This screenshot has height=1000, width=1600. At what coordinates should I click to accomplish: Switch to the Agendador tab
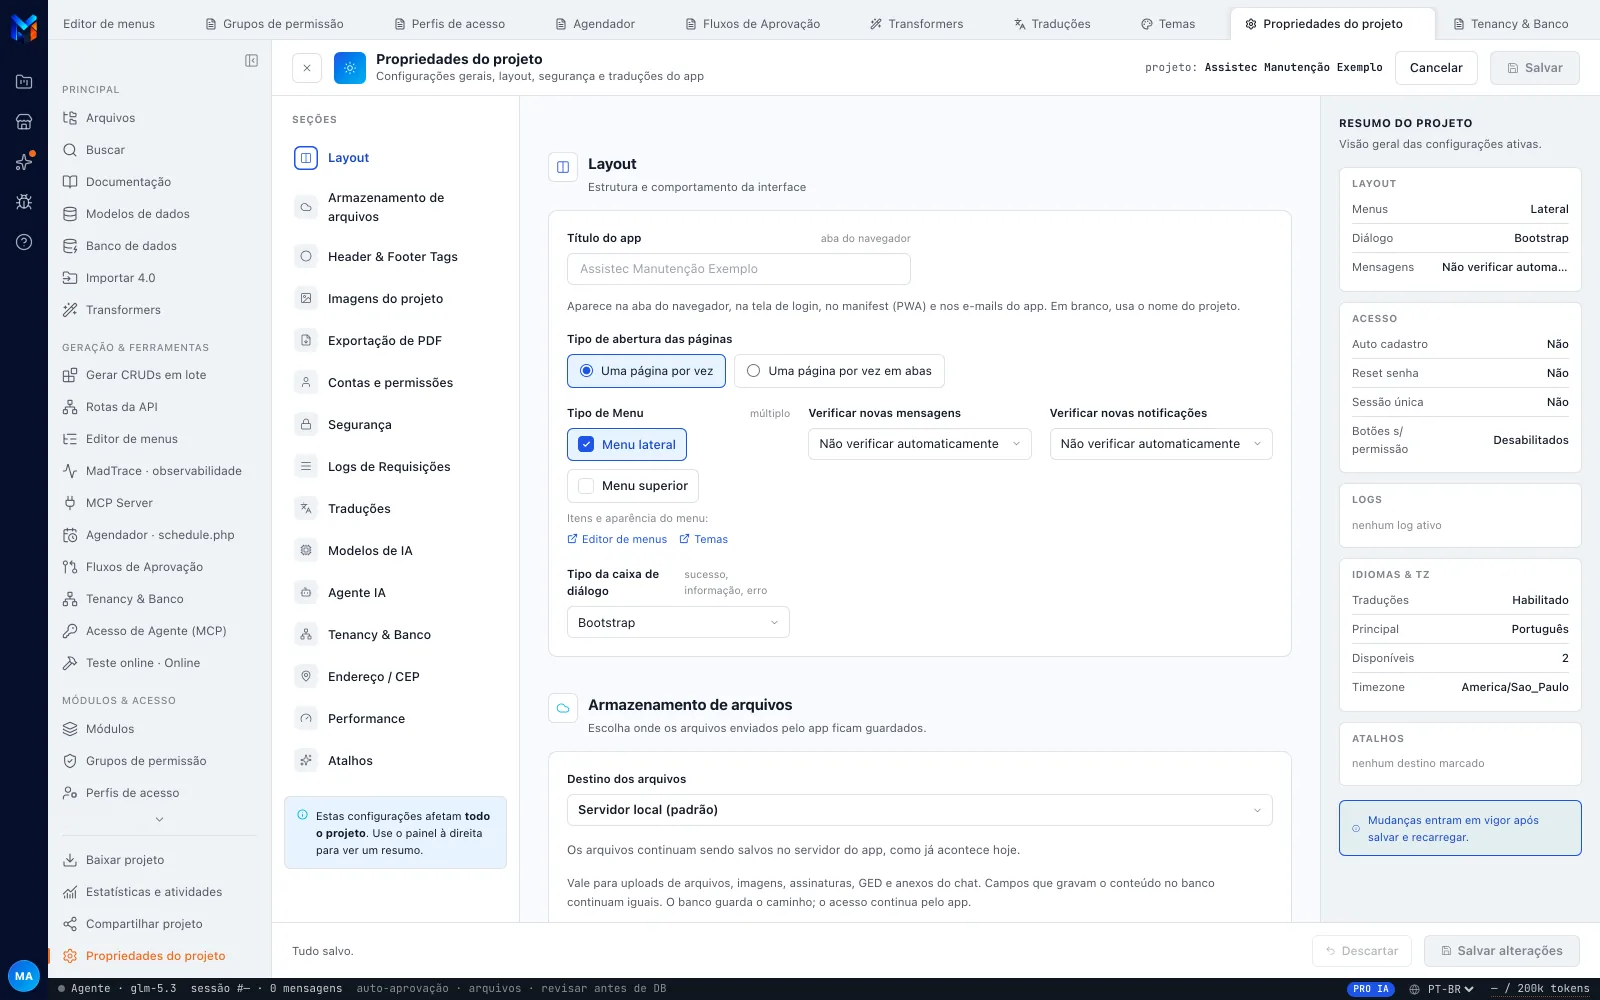click(x=595, y=24)
